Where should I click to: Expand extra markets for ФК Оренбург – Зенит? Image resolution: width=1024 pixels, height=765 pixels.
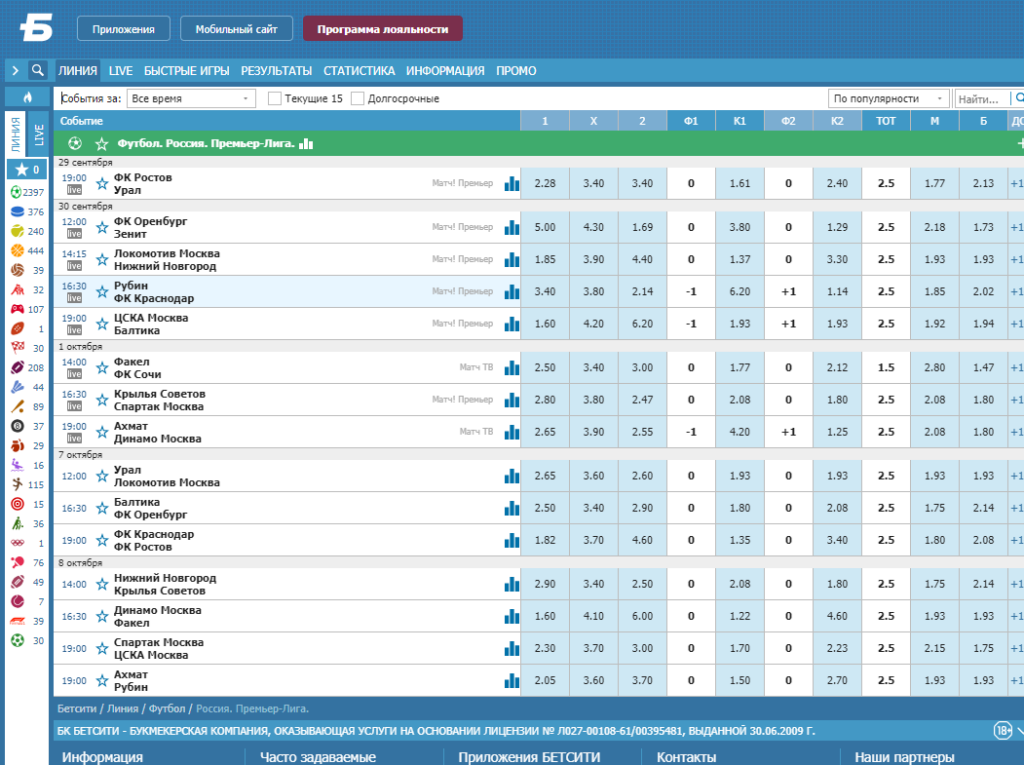tap(1016, 227)
